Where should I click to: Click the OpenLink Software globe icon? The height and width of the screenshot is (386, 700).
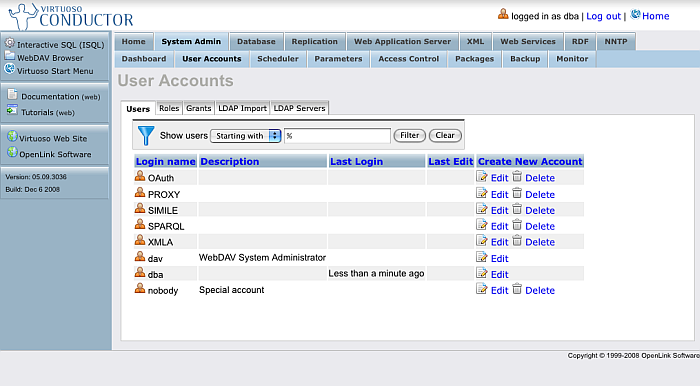[12, 152]
